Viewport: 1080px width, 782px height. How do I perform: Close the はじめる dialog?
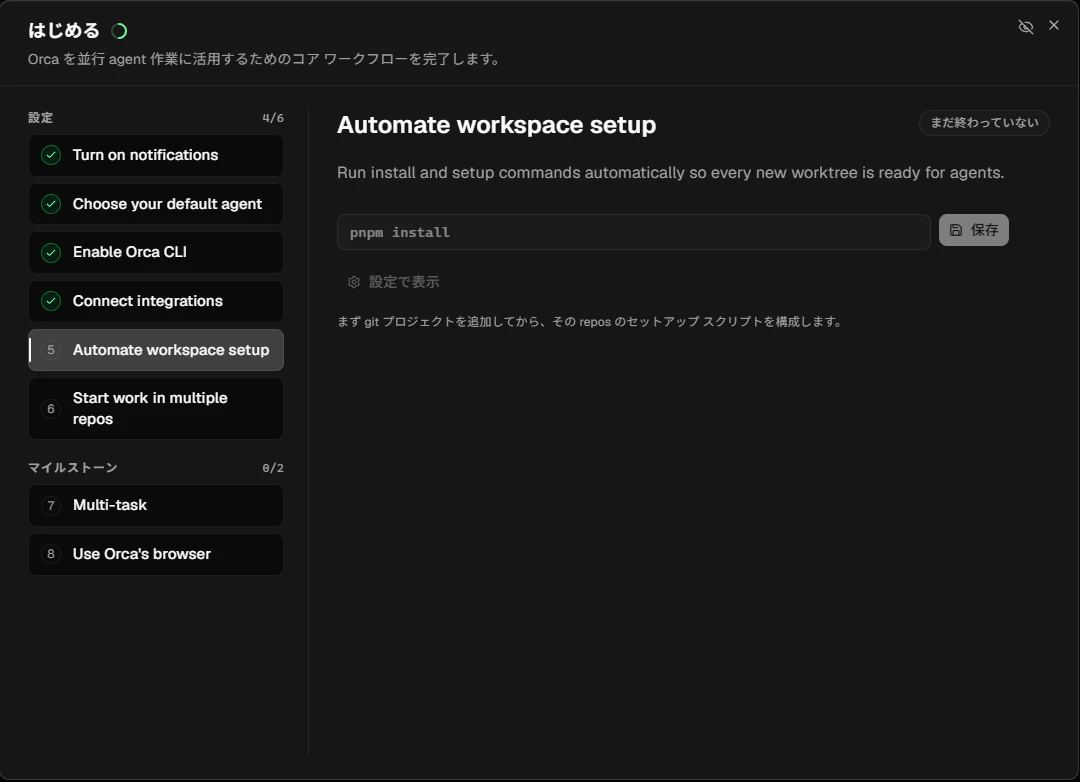(x=1054, y=25)
